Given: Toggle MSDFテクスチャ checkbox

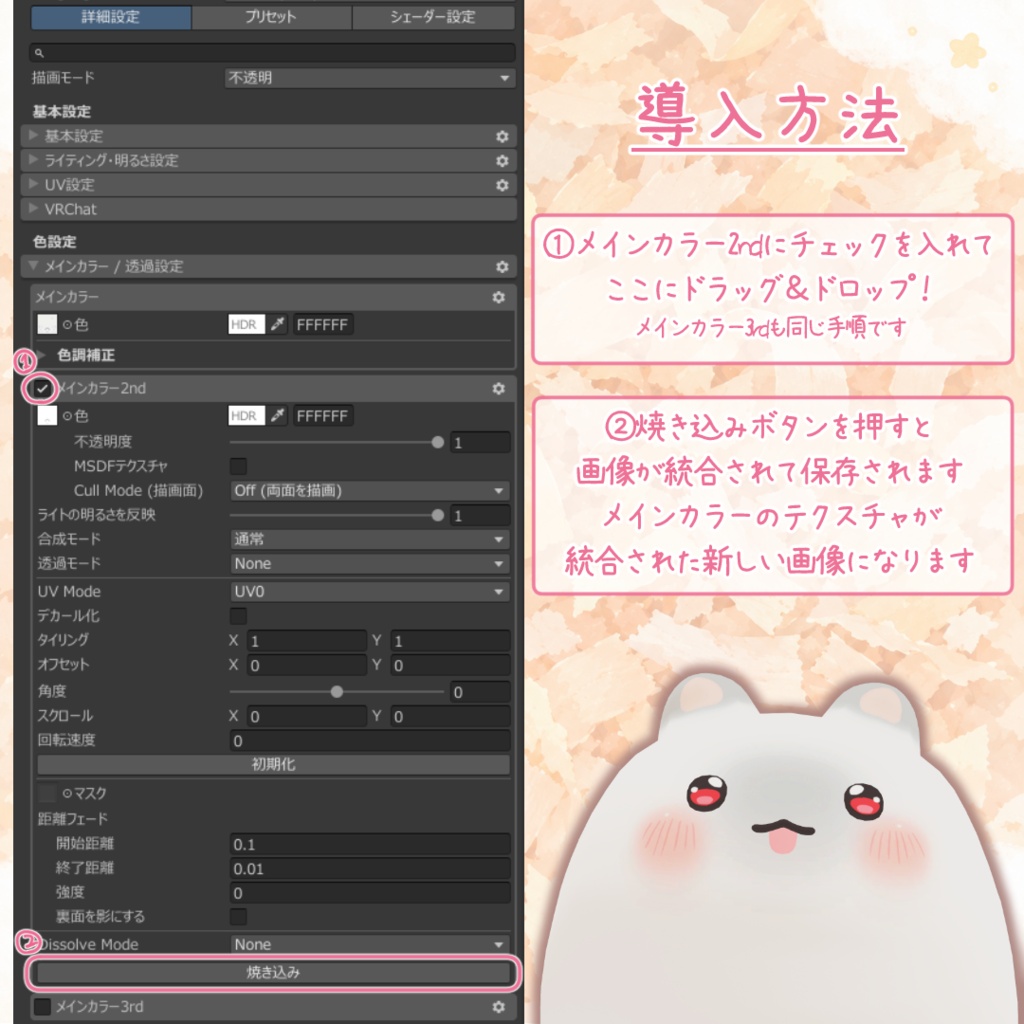Looking at the screenshot, I should coord(238,466).
